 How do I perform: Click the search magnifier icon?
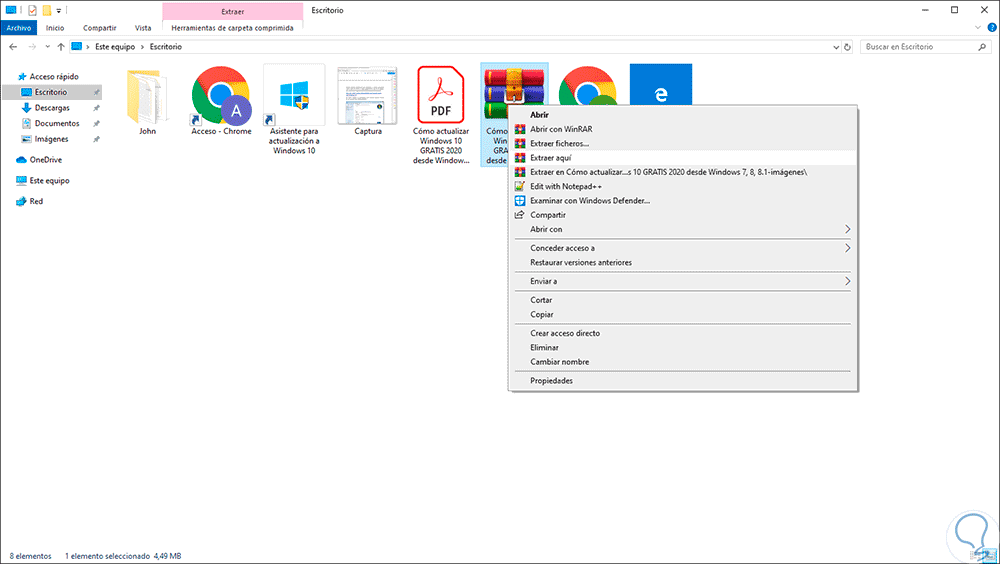[x=982, y=47]
